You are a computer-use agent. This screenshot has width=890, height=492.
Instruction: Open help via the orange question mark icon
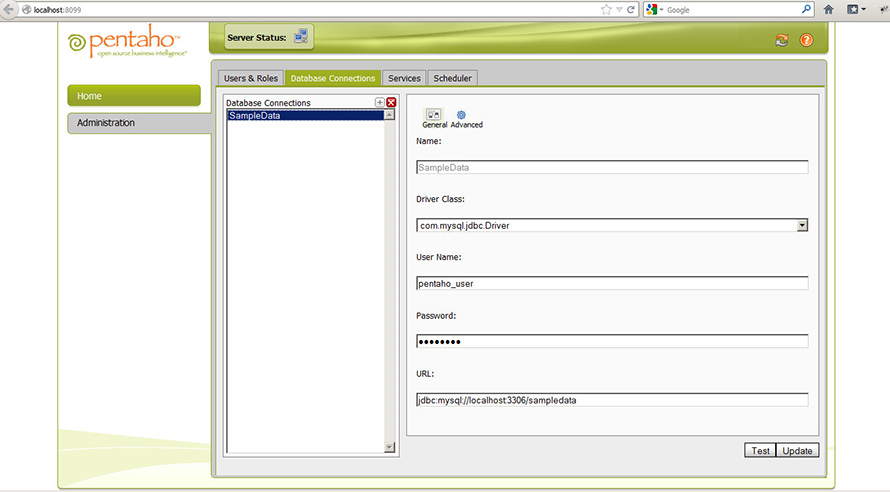point(806,40)
